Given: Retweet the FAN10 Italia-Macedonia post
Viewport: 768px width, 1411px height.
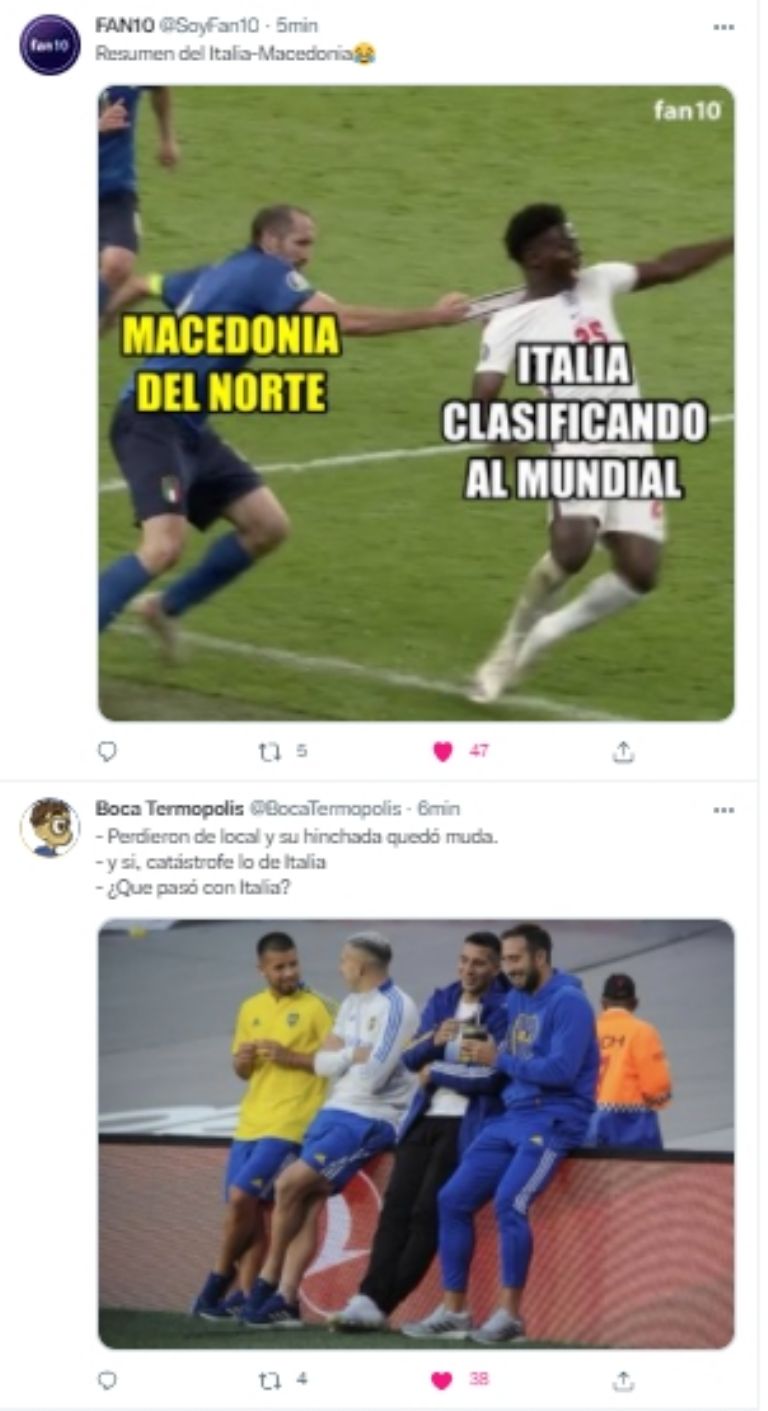Looking at the screenshot, I should (x=270, y=751).
